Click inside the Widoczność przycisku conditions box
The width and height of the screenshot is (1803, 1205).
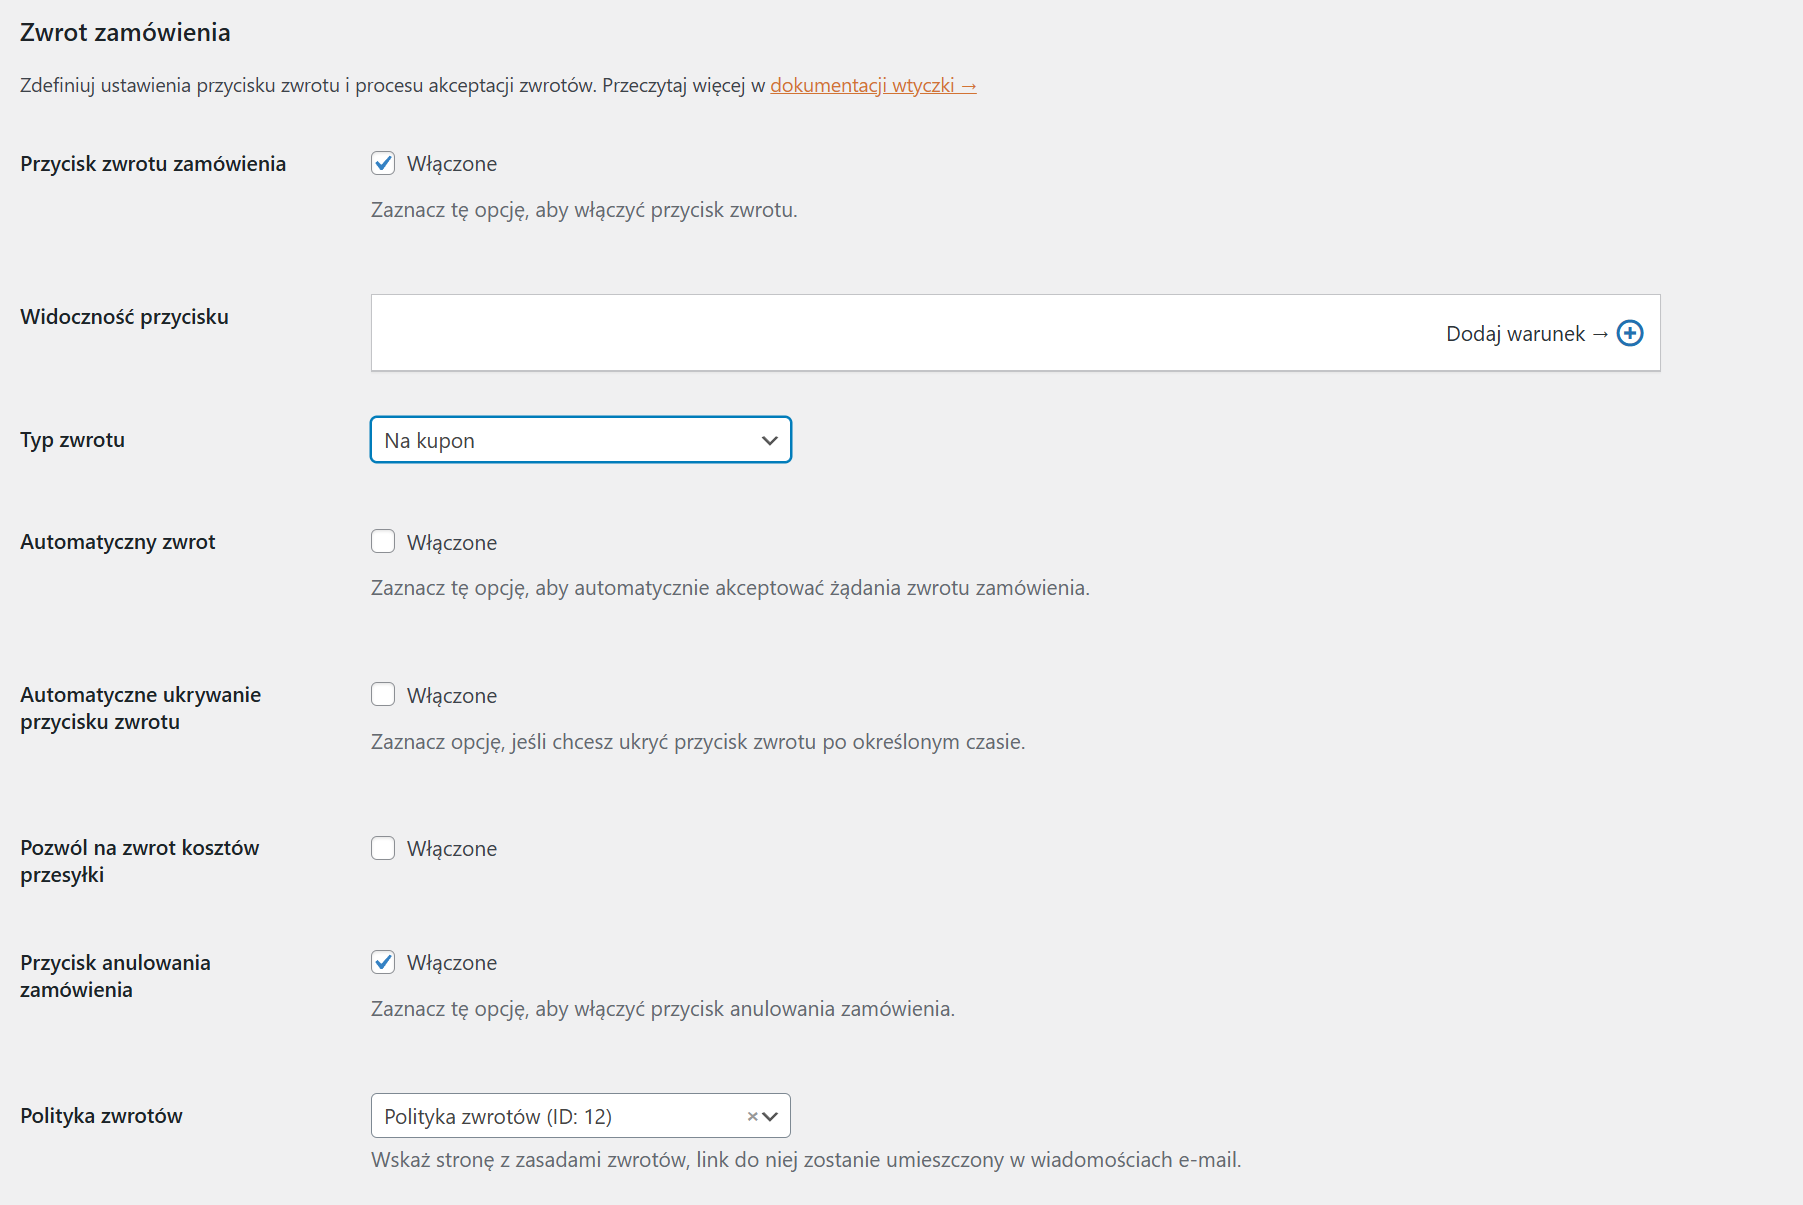tap(900, 333)
